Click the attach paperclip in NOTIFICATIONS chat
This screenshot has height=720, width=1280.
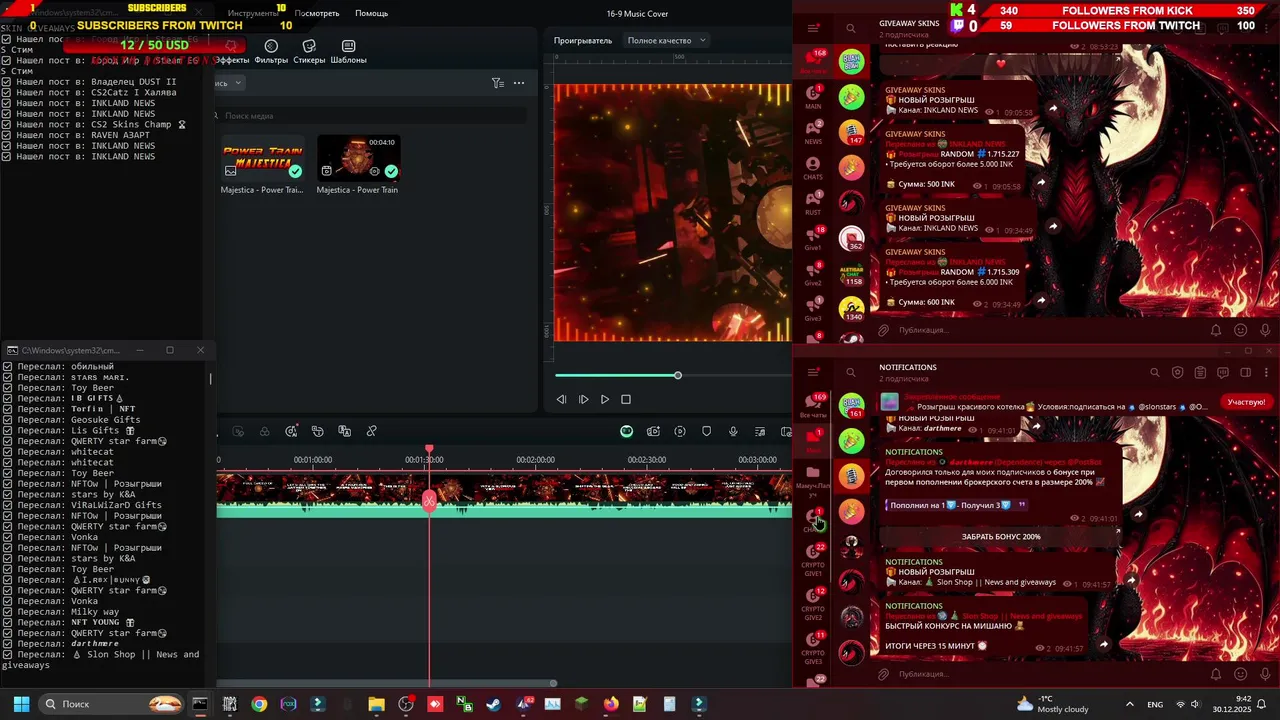click(883, 674)
